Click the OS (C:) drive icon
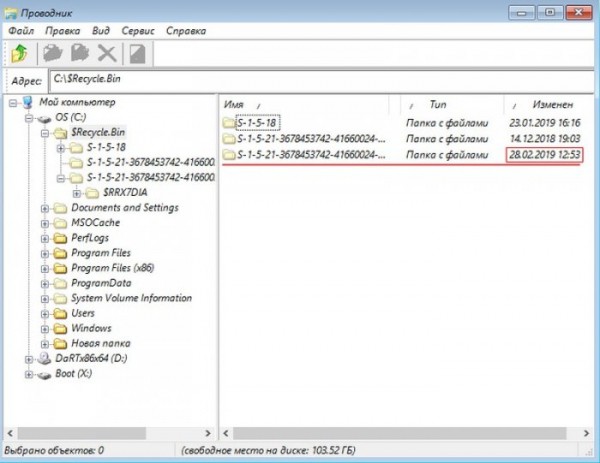600x463 pixels. 44,119
